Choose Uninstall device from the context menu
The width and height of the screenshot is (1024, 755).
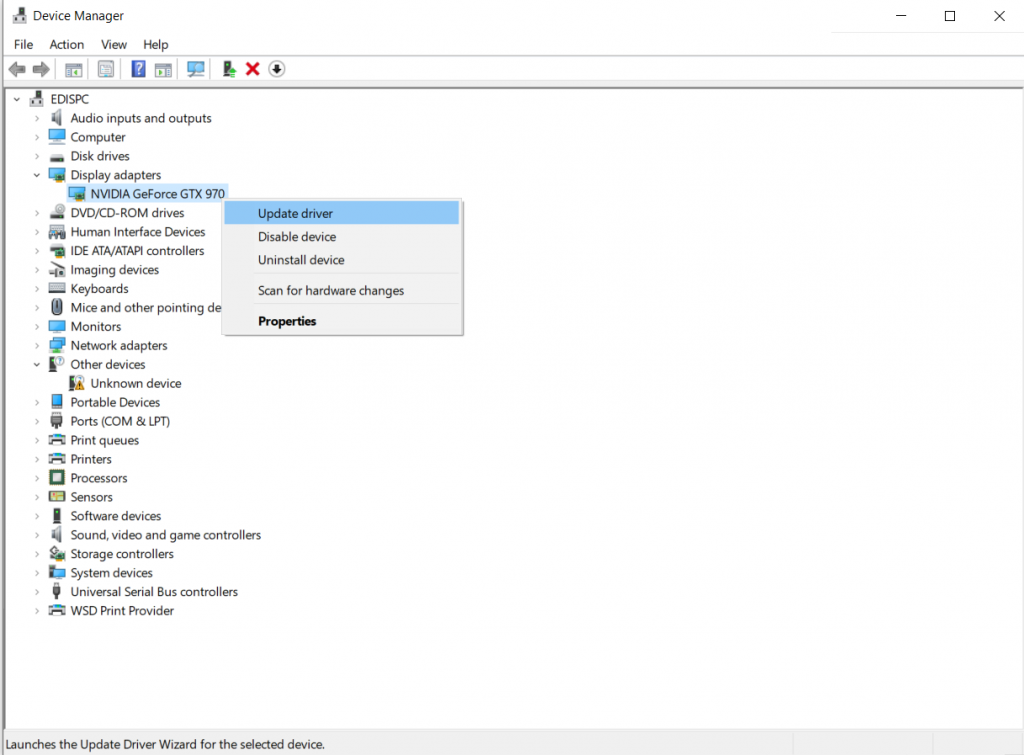coord(342,260)
